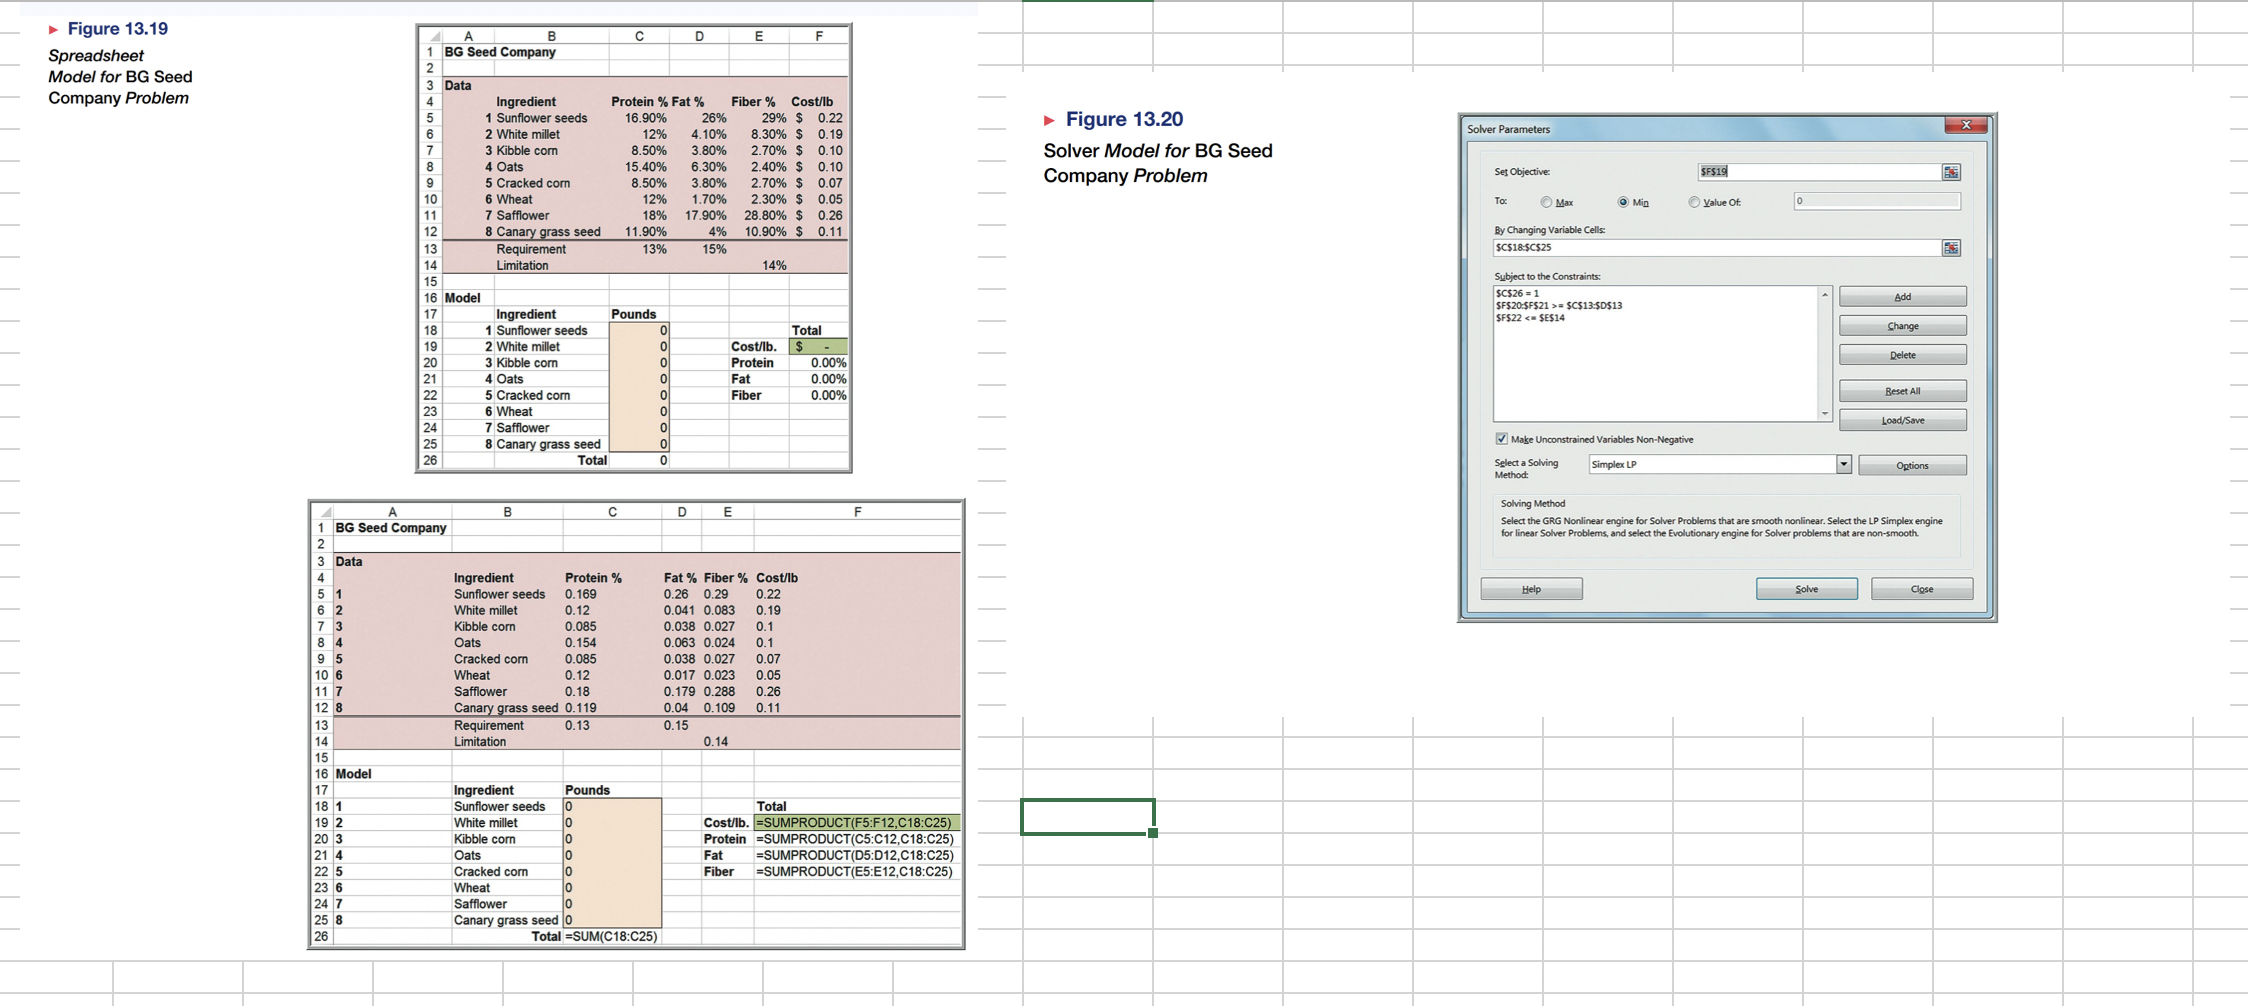Viewport: 2248px width, 1006px height.
Task: Select the Max radio button
Action: pyautogui.click(x=1545, y=202)
